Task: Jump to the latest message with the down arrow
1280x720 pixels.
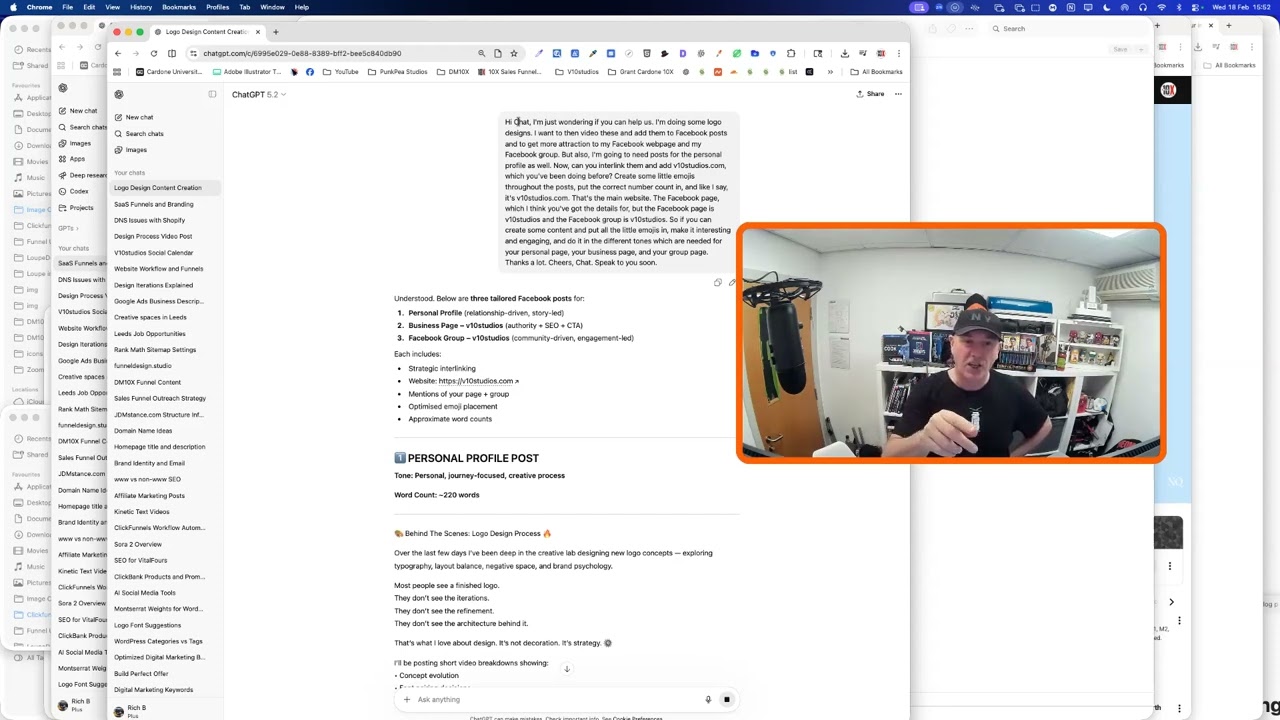Action: coord(566,669)
